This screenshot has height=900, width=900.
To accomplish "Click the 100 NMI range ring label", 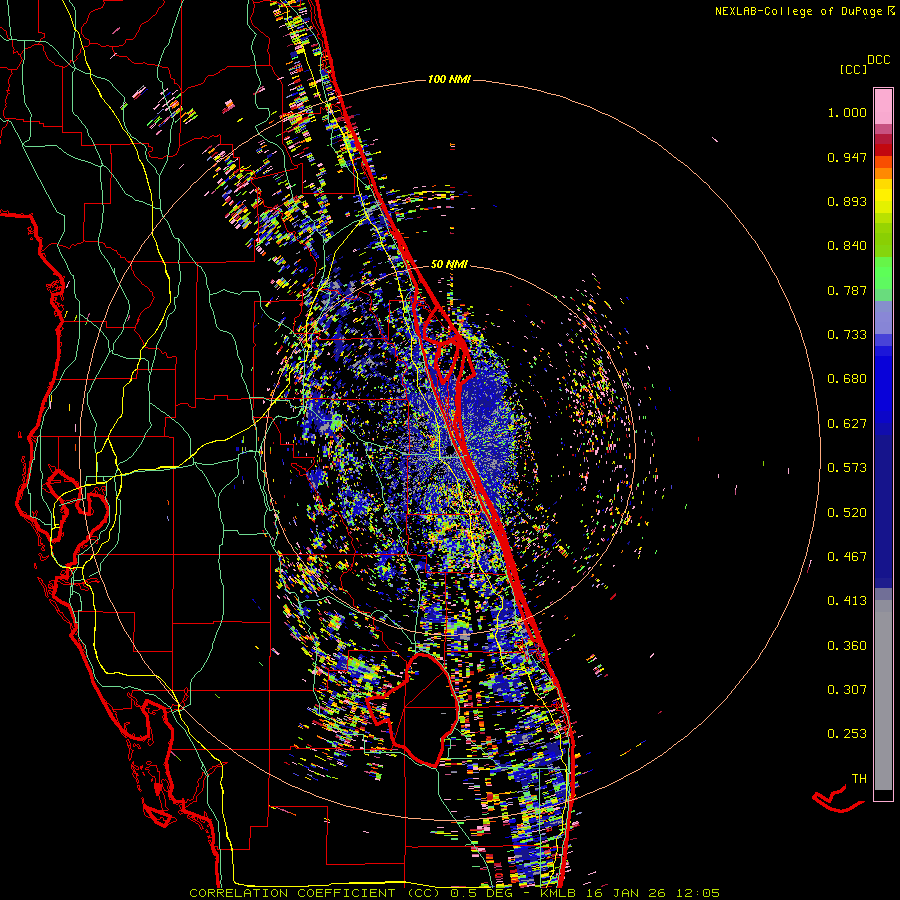I will pos(449,79).
